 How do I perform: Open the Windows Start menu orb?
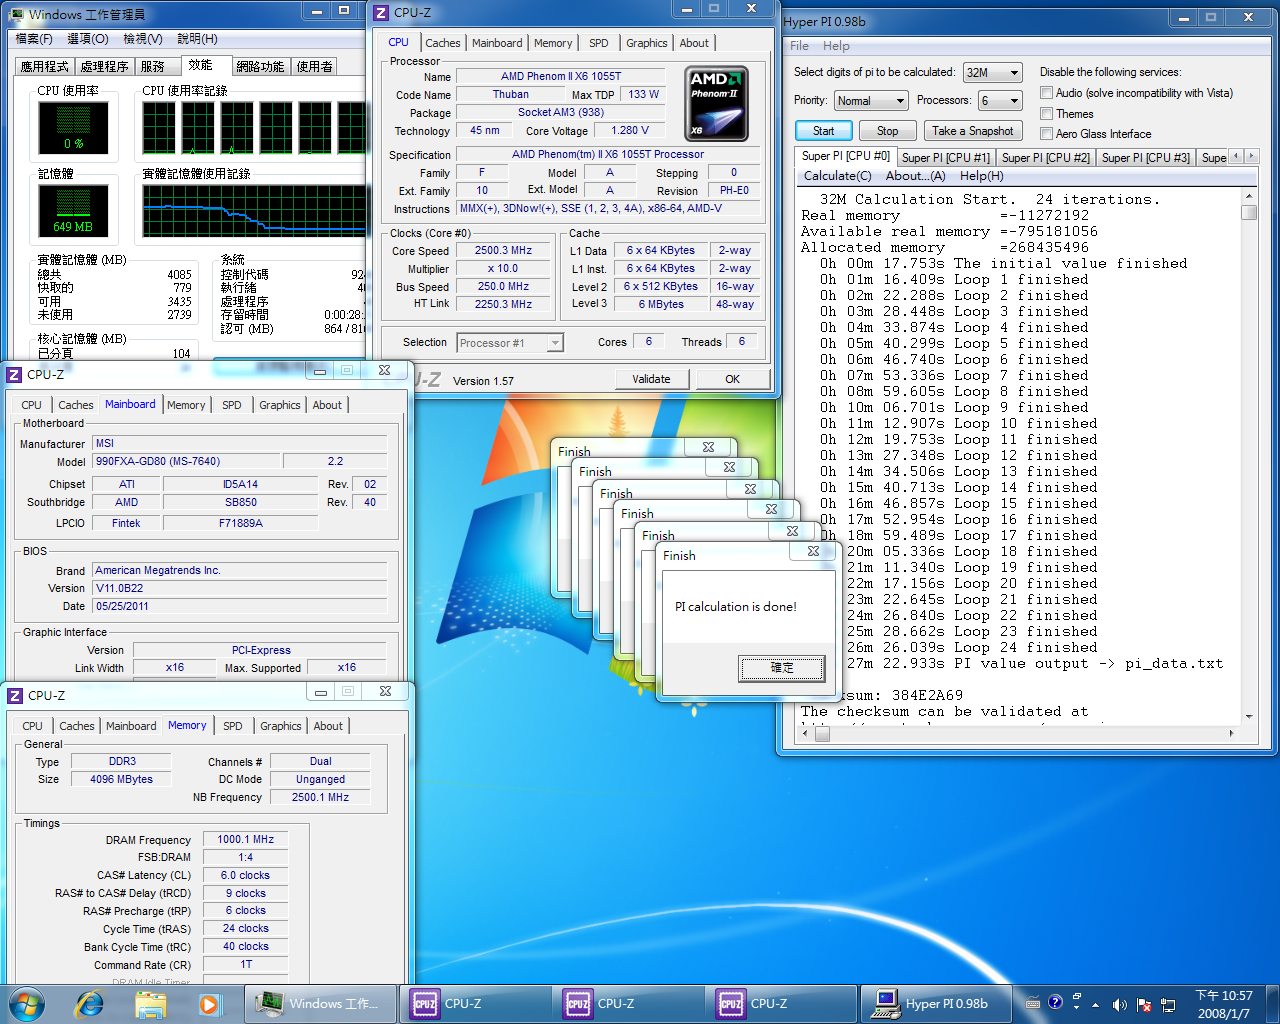pos(27,1003)
